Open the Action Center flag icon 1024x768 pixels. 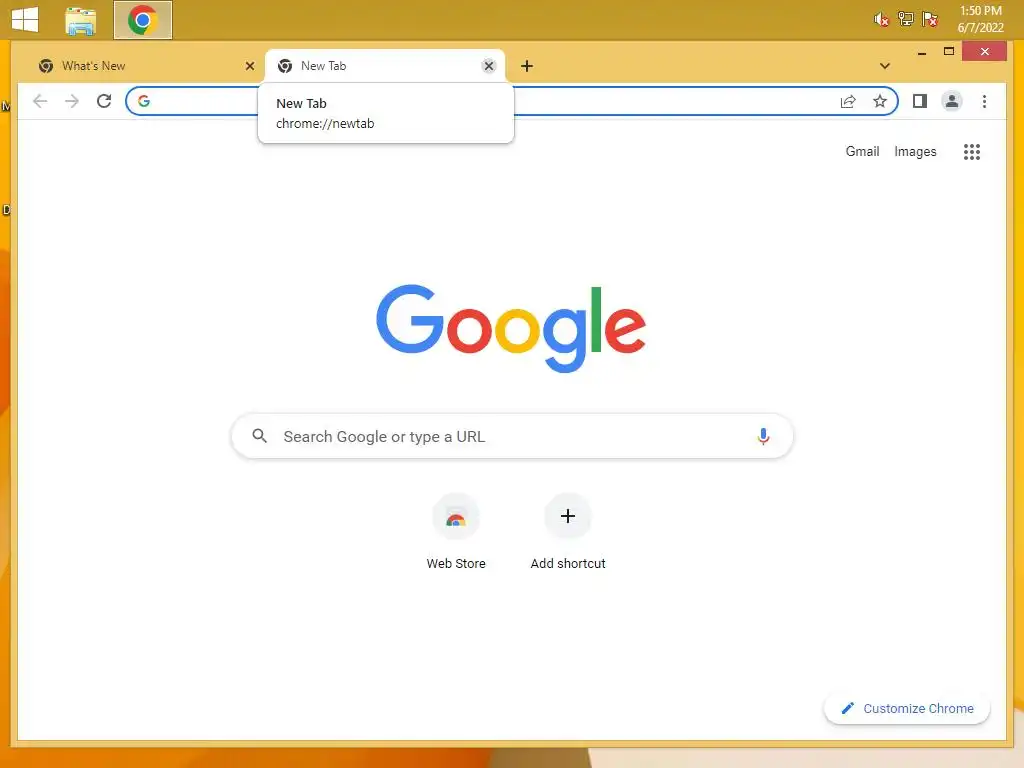point(930,19)
